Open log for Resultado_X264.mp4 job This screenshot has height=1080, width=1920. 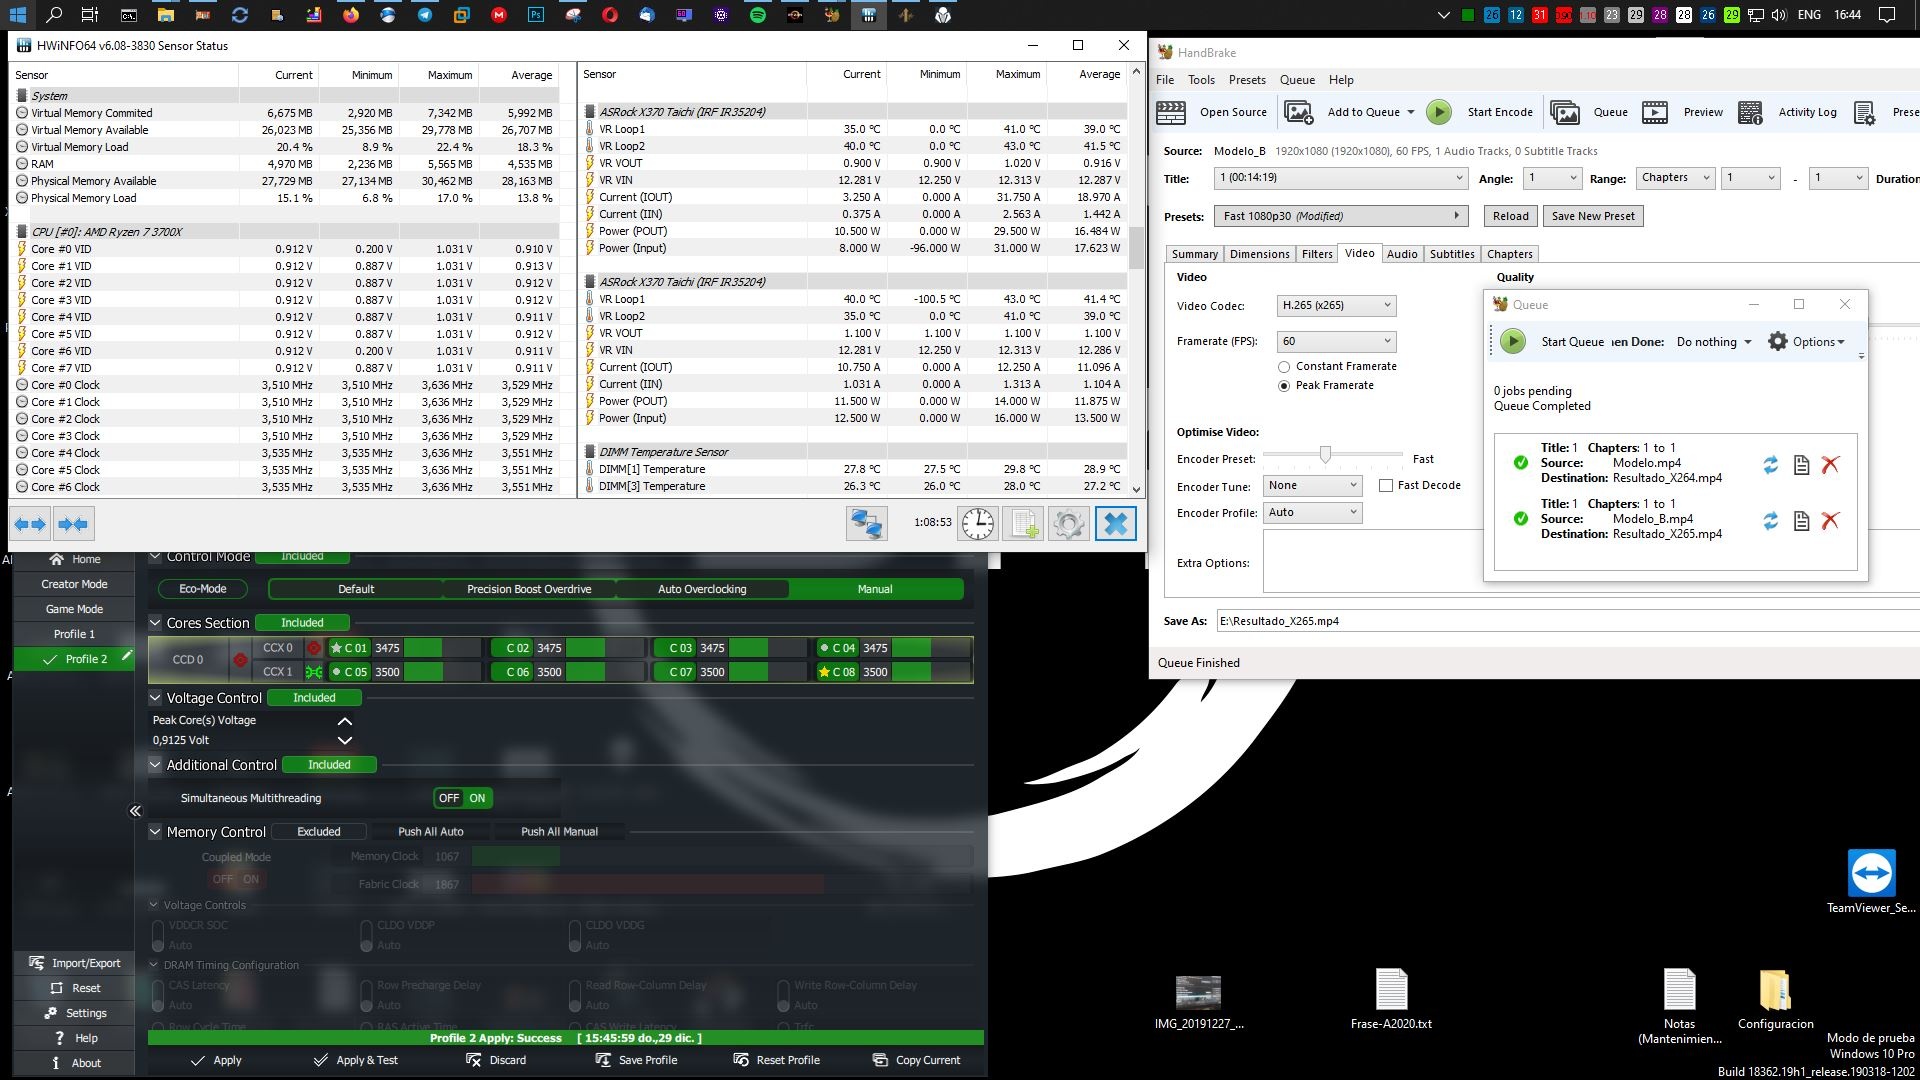[1801, 465]
